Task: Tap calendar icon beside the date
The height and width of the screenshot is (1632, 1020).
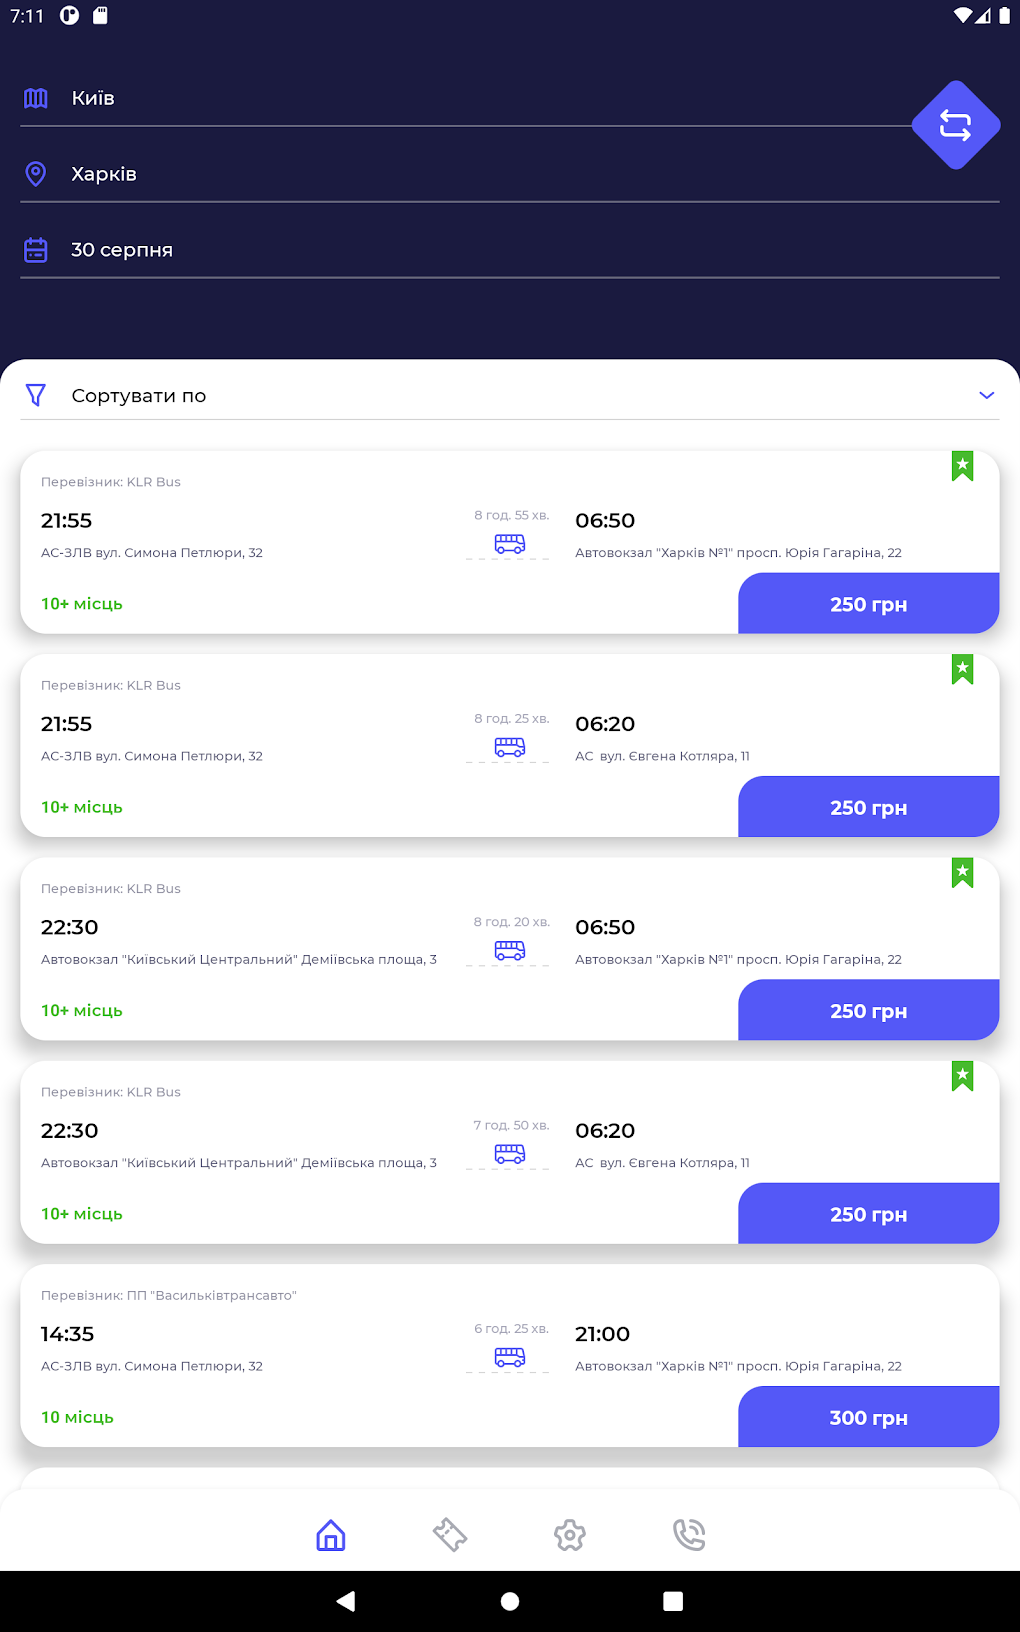Action: pyautogui.click(x=36, y=250)
